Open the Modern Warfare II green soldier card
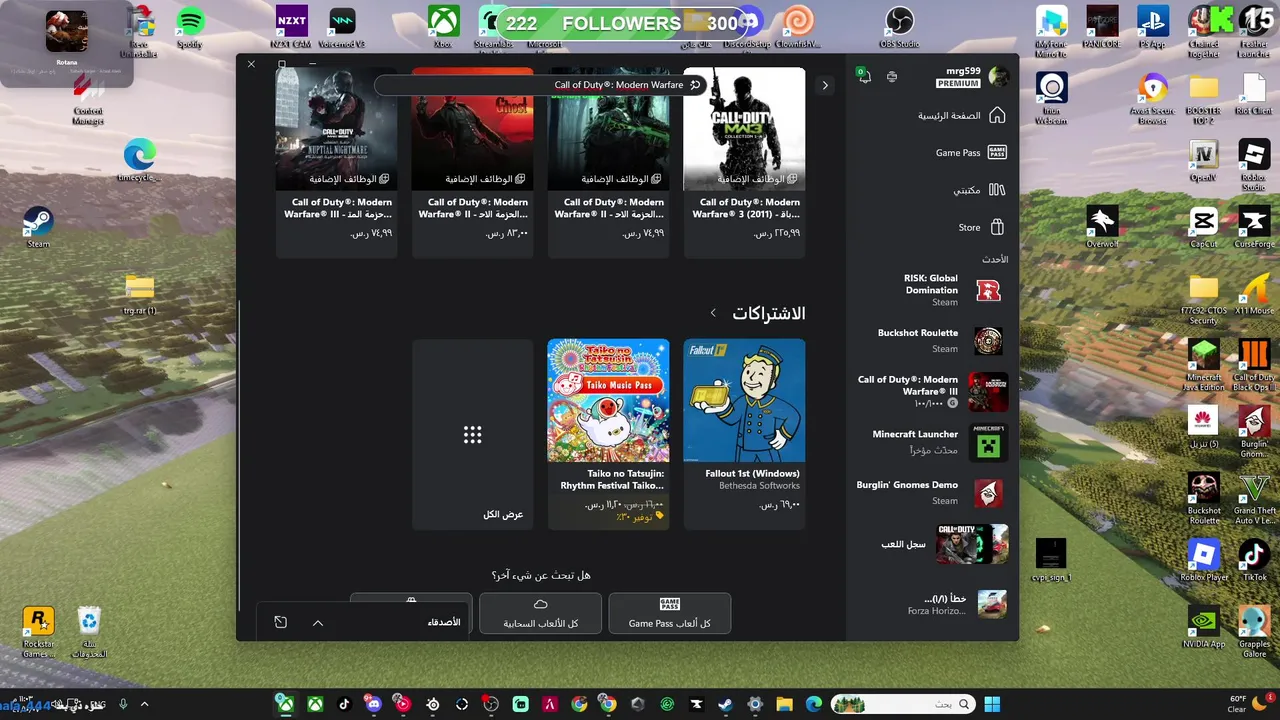 (x=608, y=162)
